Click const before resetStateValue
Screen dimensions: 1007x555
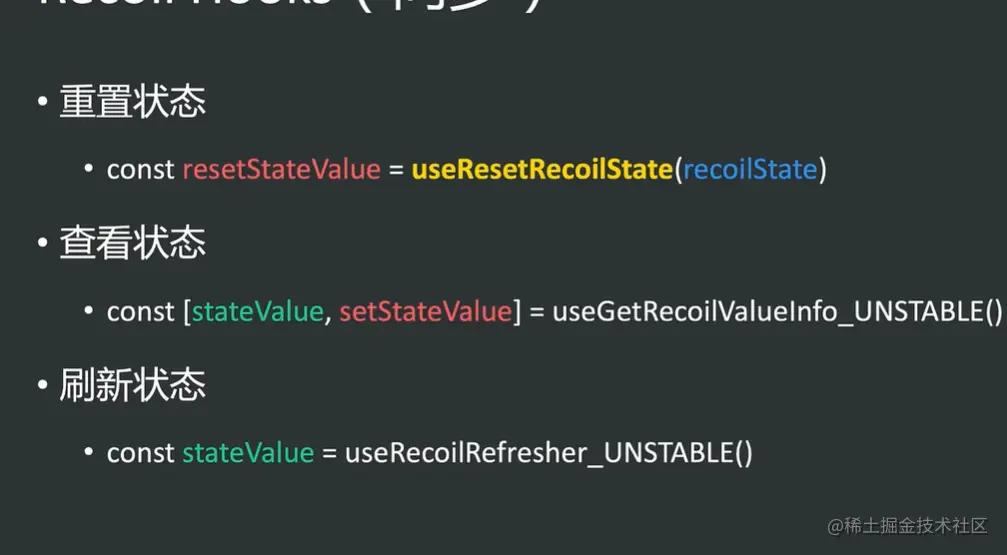click(x=141, y=170)
